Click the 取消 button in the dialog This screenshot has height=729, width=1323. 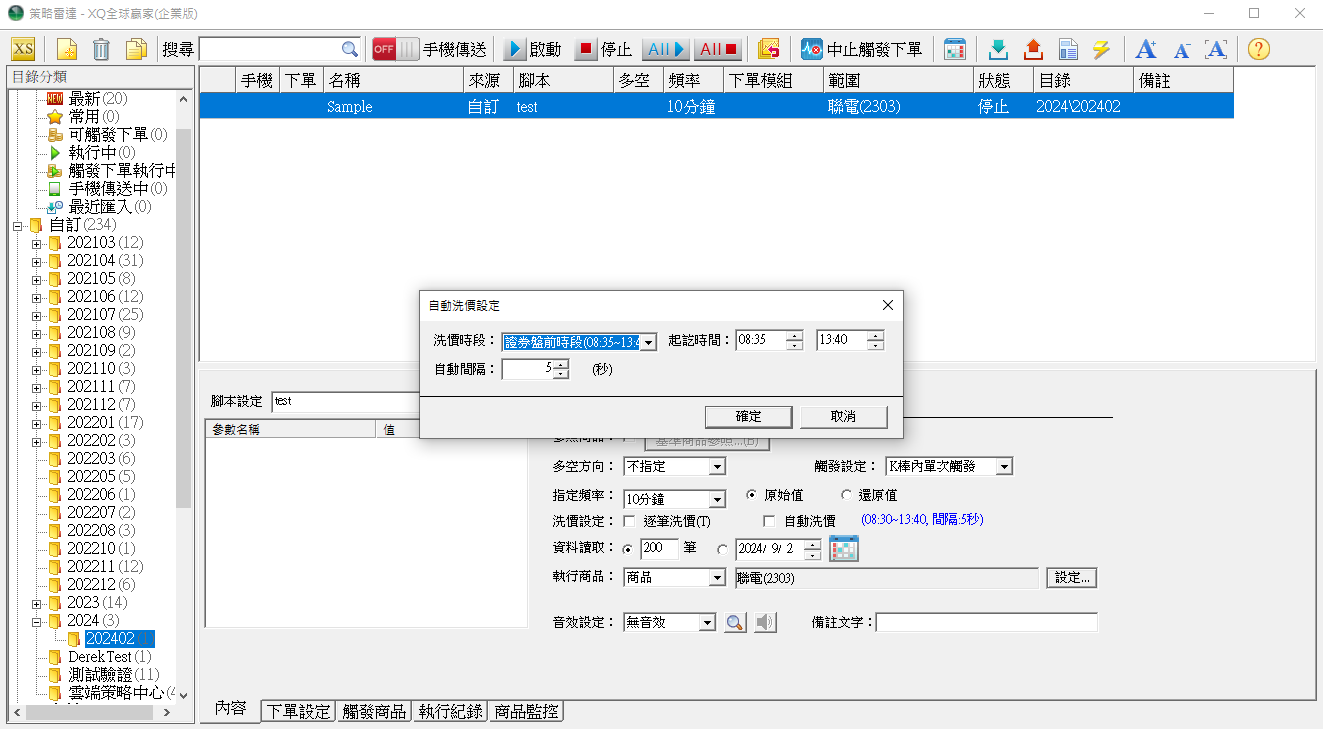click(x=843, y=416)
